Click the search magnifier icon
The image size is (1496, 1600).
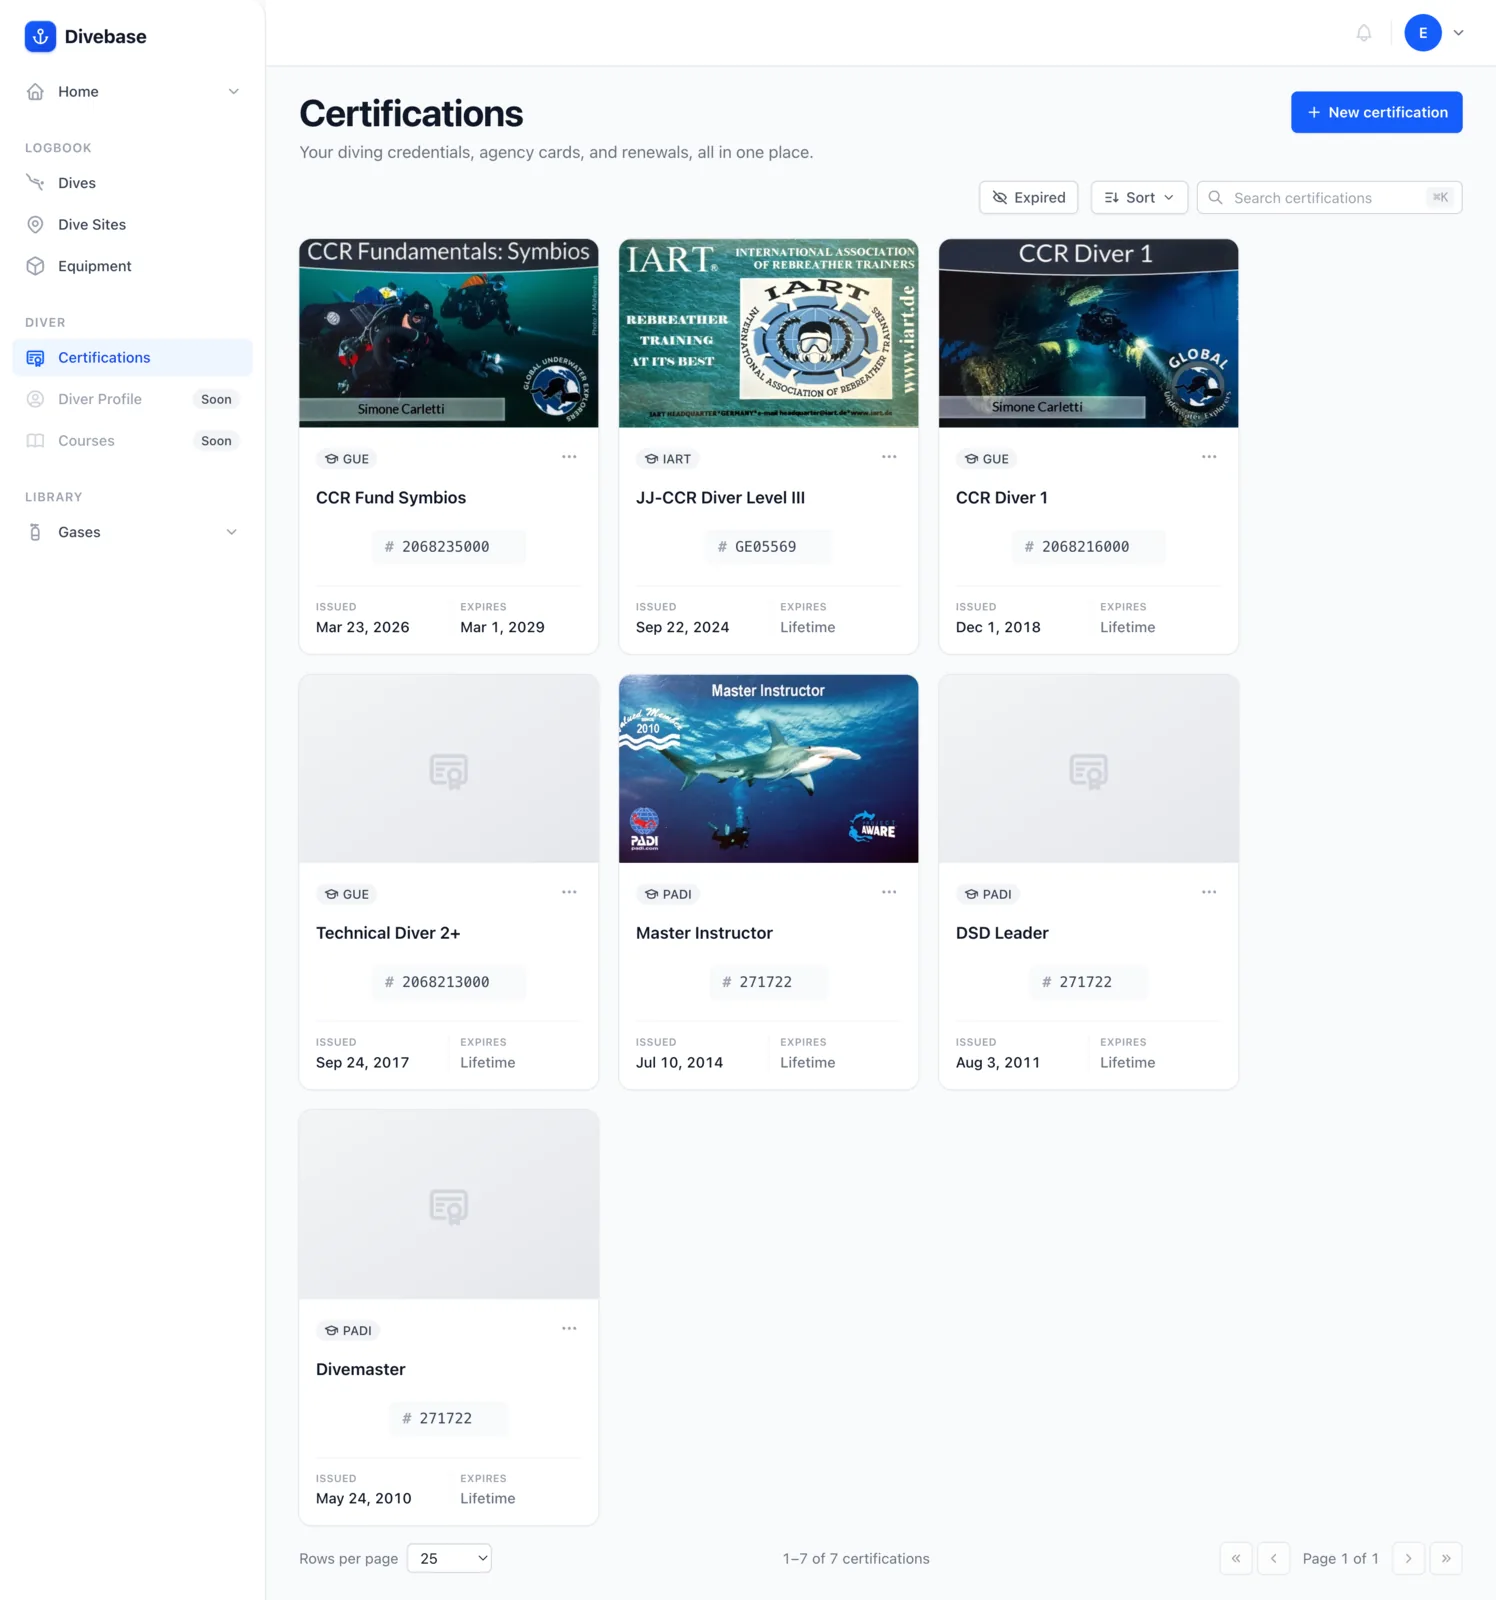tap(1215, 198)
